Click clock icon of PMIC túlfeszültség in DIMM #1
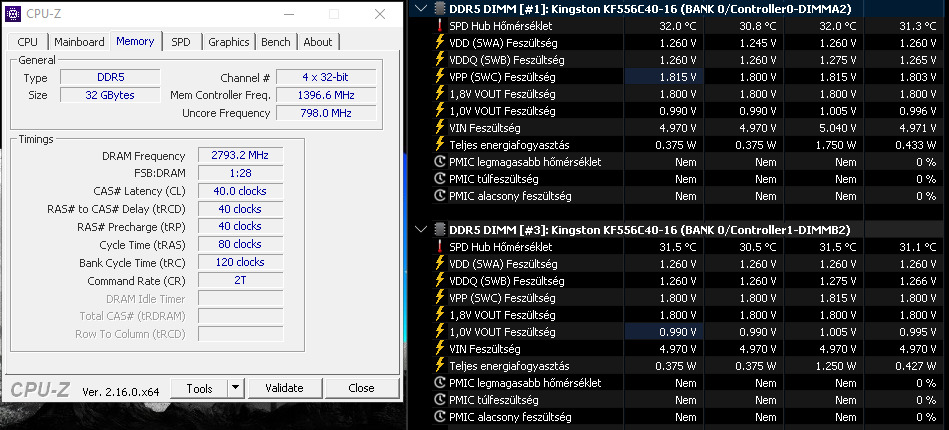This screenshot has width=949, height=430. [x=440, y=179]
